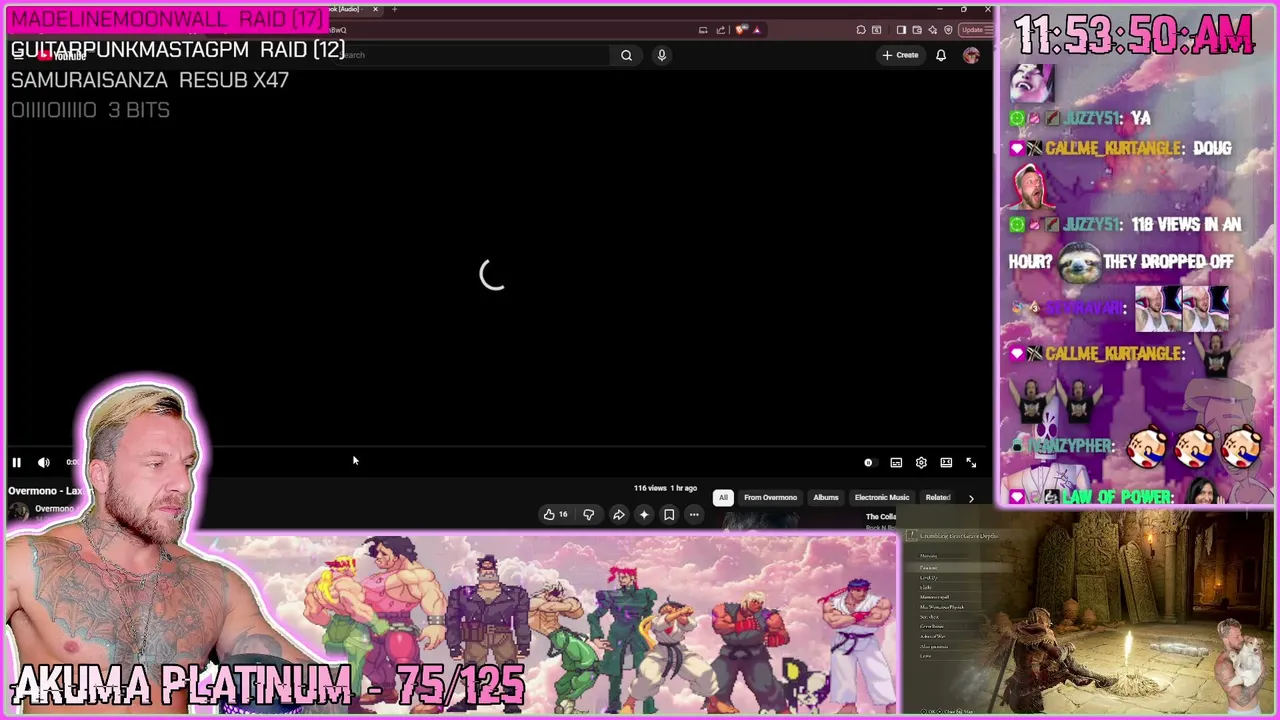Viewport: 1280px width, 720px height.
Task: Select the All filter chip
Action: pos(723,497)
